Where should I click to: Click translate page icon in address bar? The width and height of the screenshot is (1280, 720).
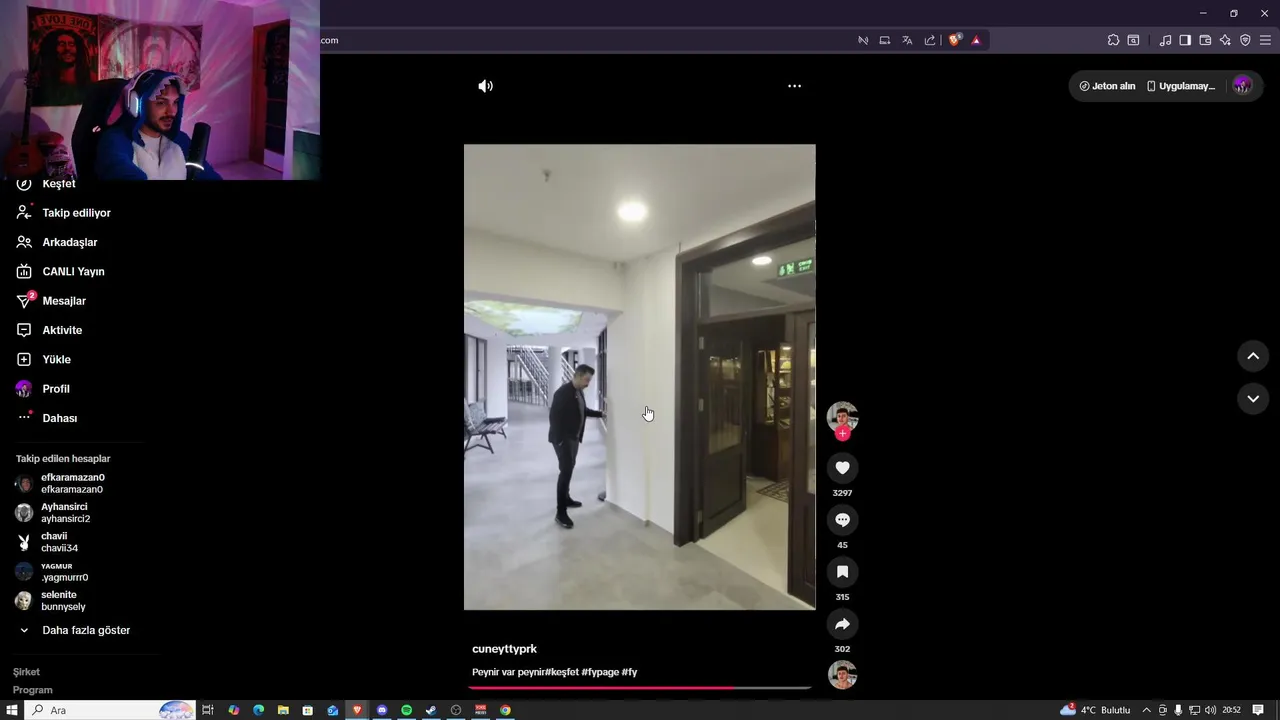[907, 40]
